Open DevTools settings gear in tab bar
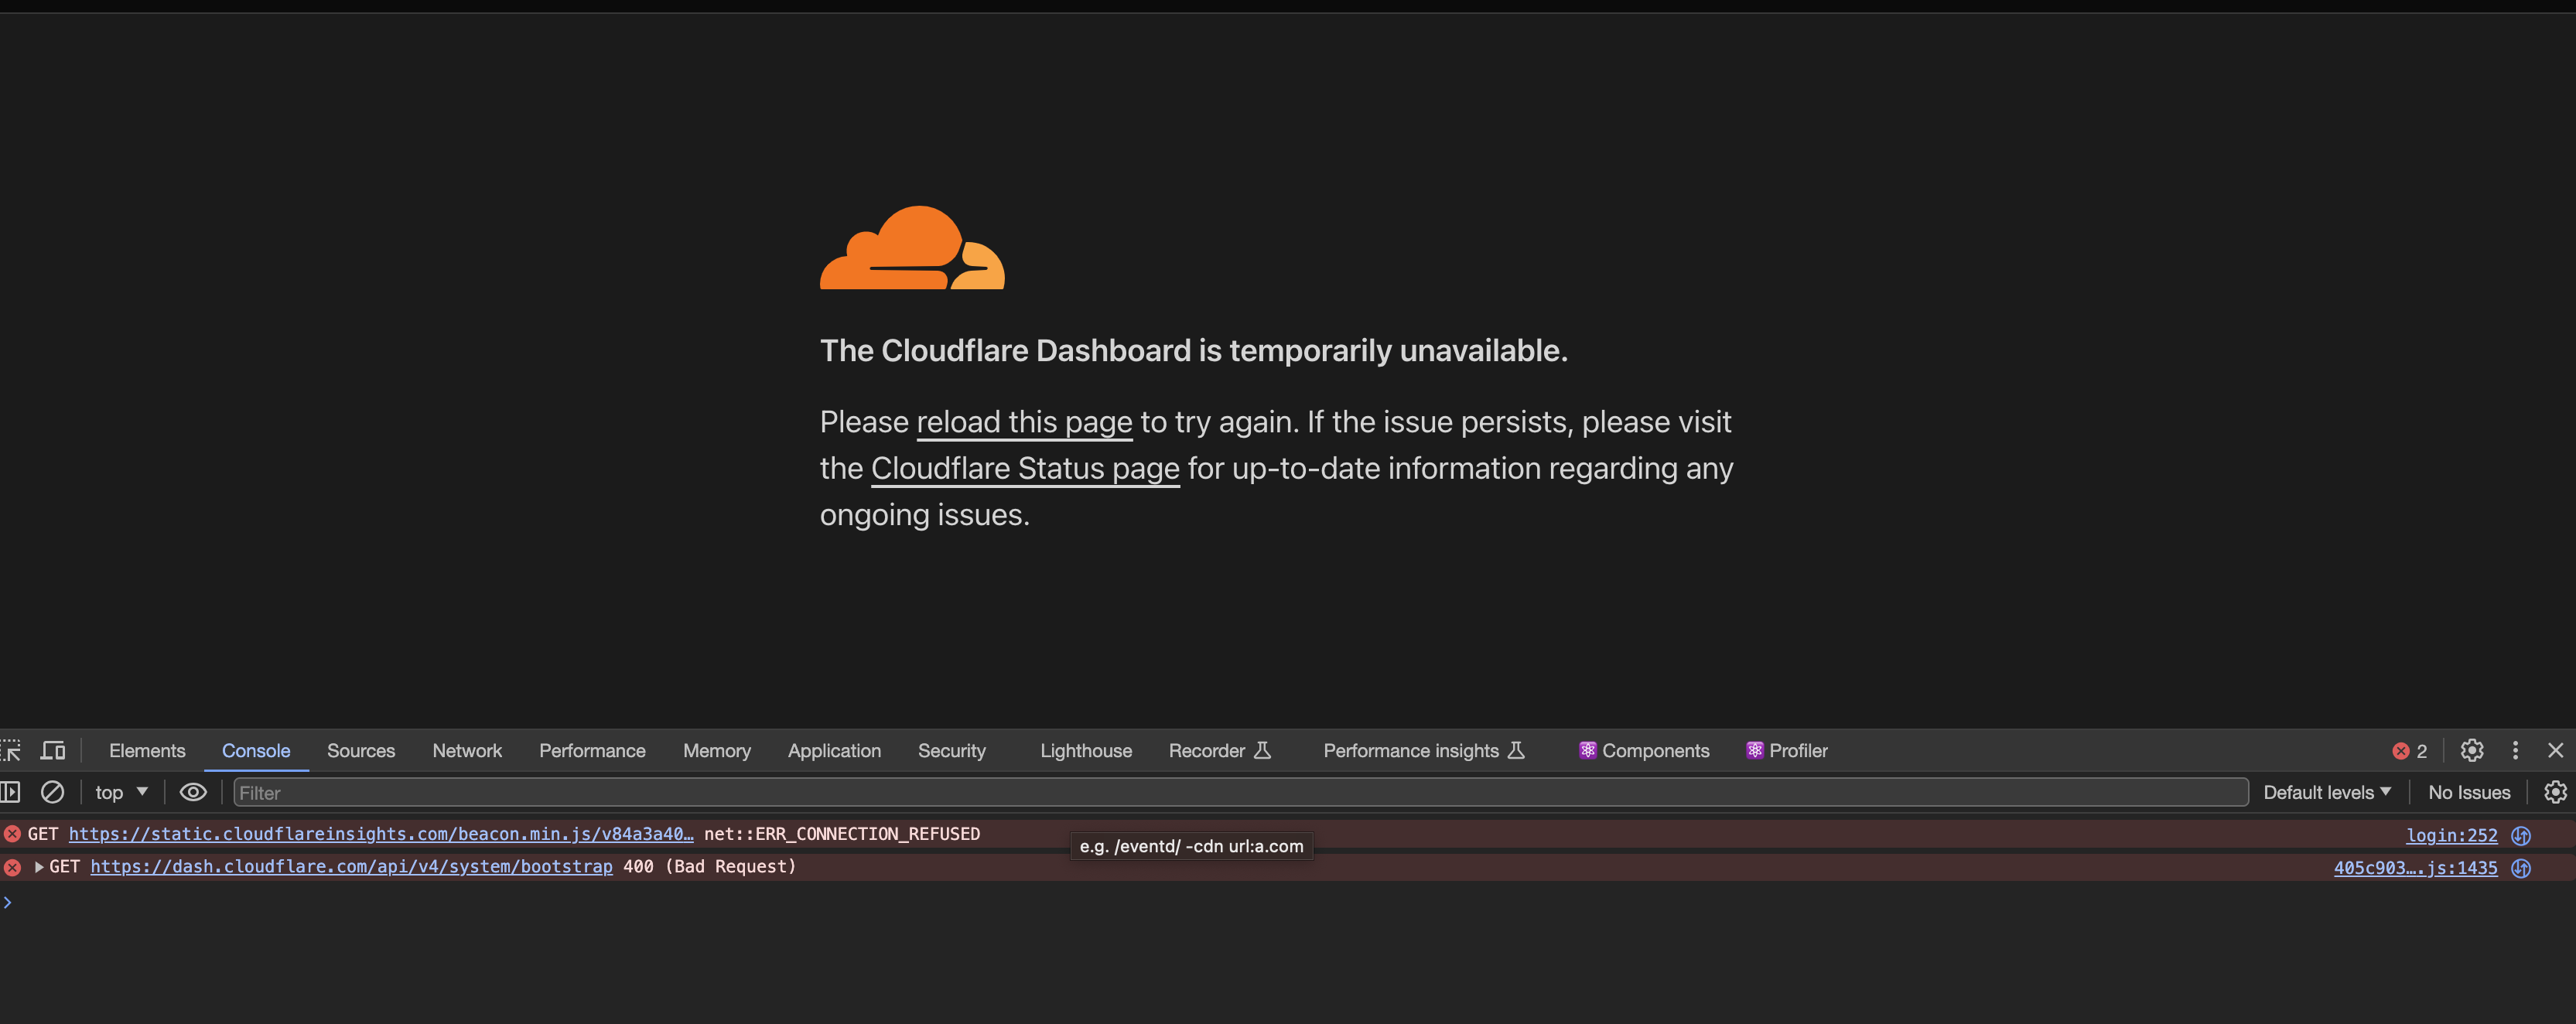 tap(2471, 750)
